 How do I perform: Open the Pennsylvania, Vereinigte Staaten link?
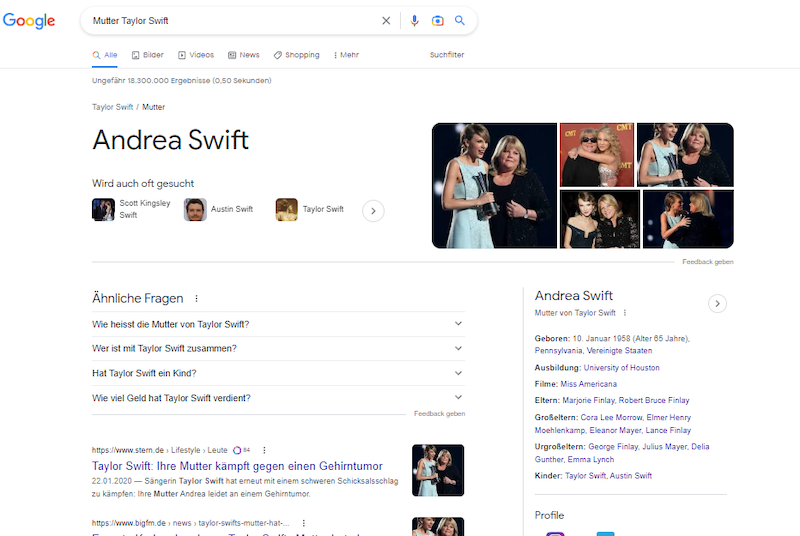point(593,350)
